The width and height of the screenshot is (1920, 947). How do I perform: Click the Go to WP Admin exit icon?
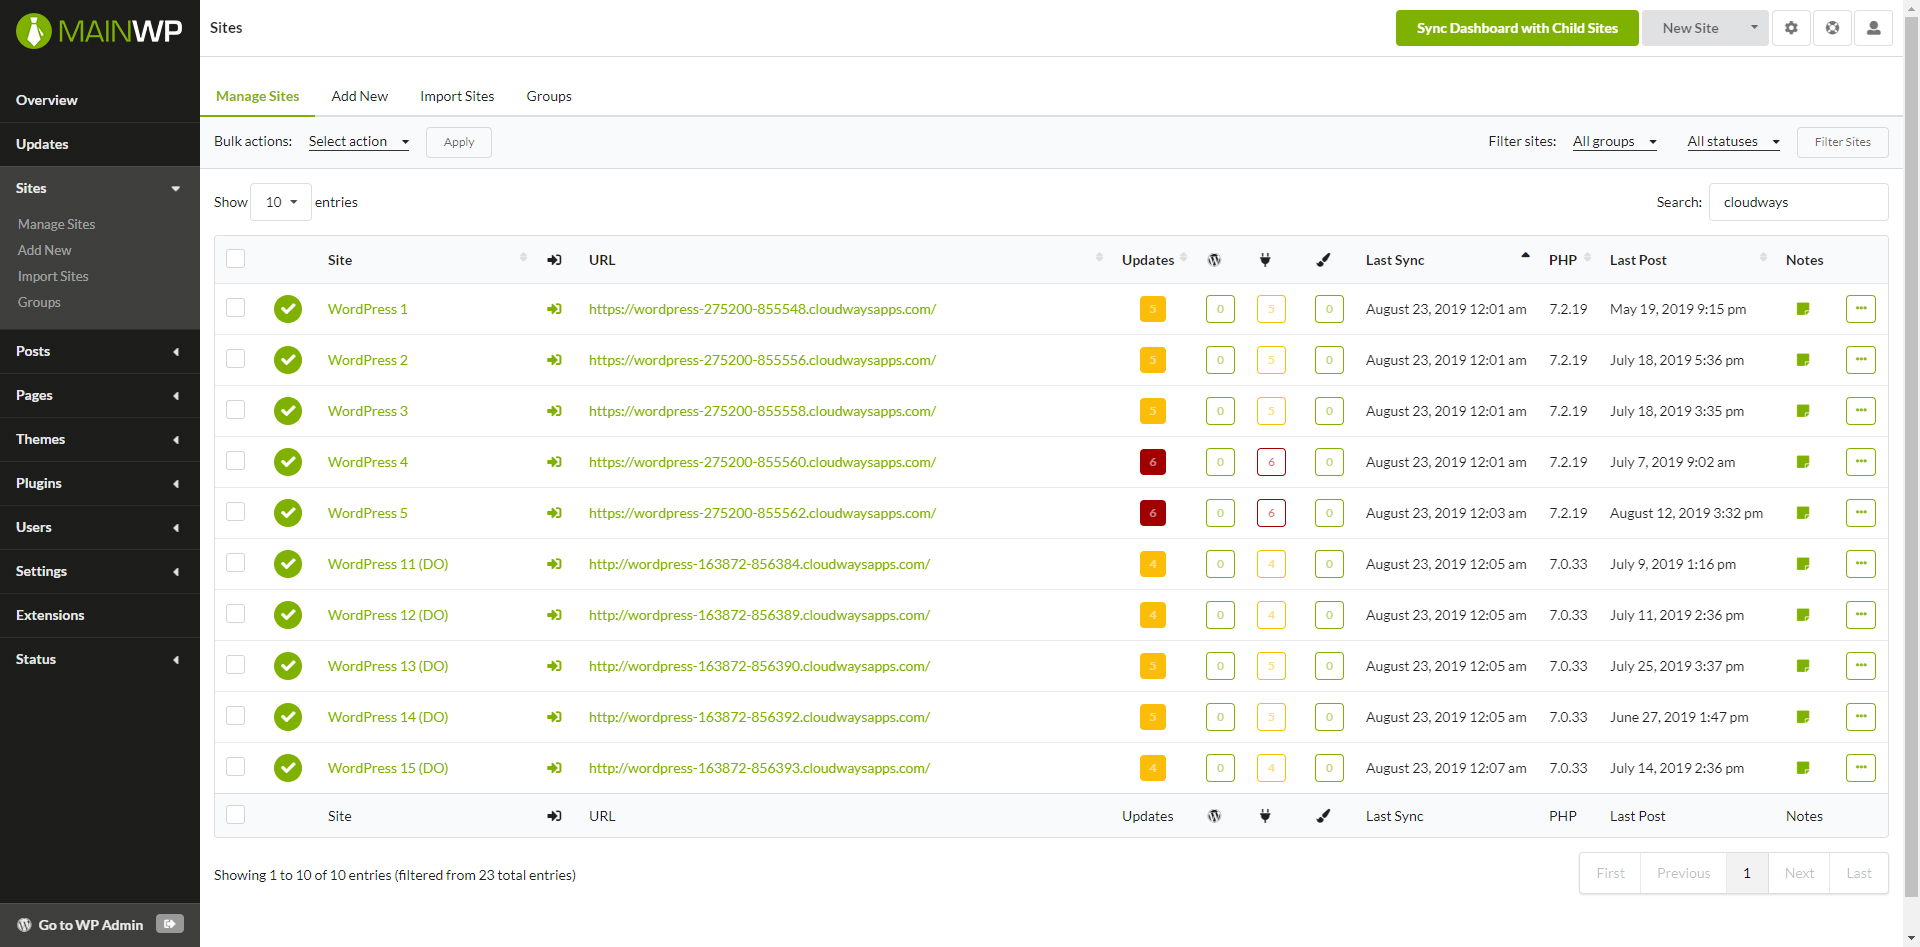point(170,924)
